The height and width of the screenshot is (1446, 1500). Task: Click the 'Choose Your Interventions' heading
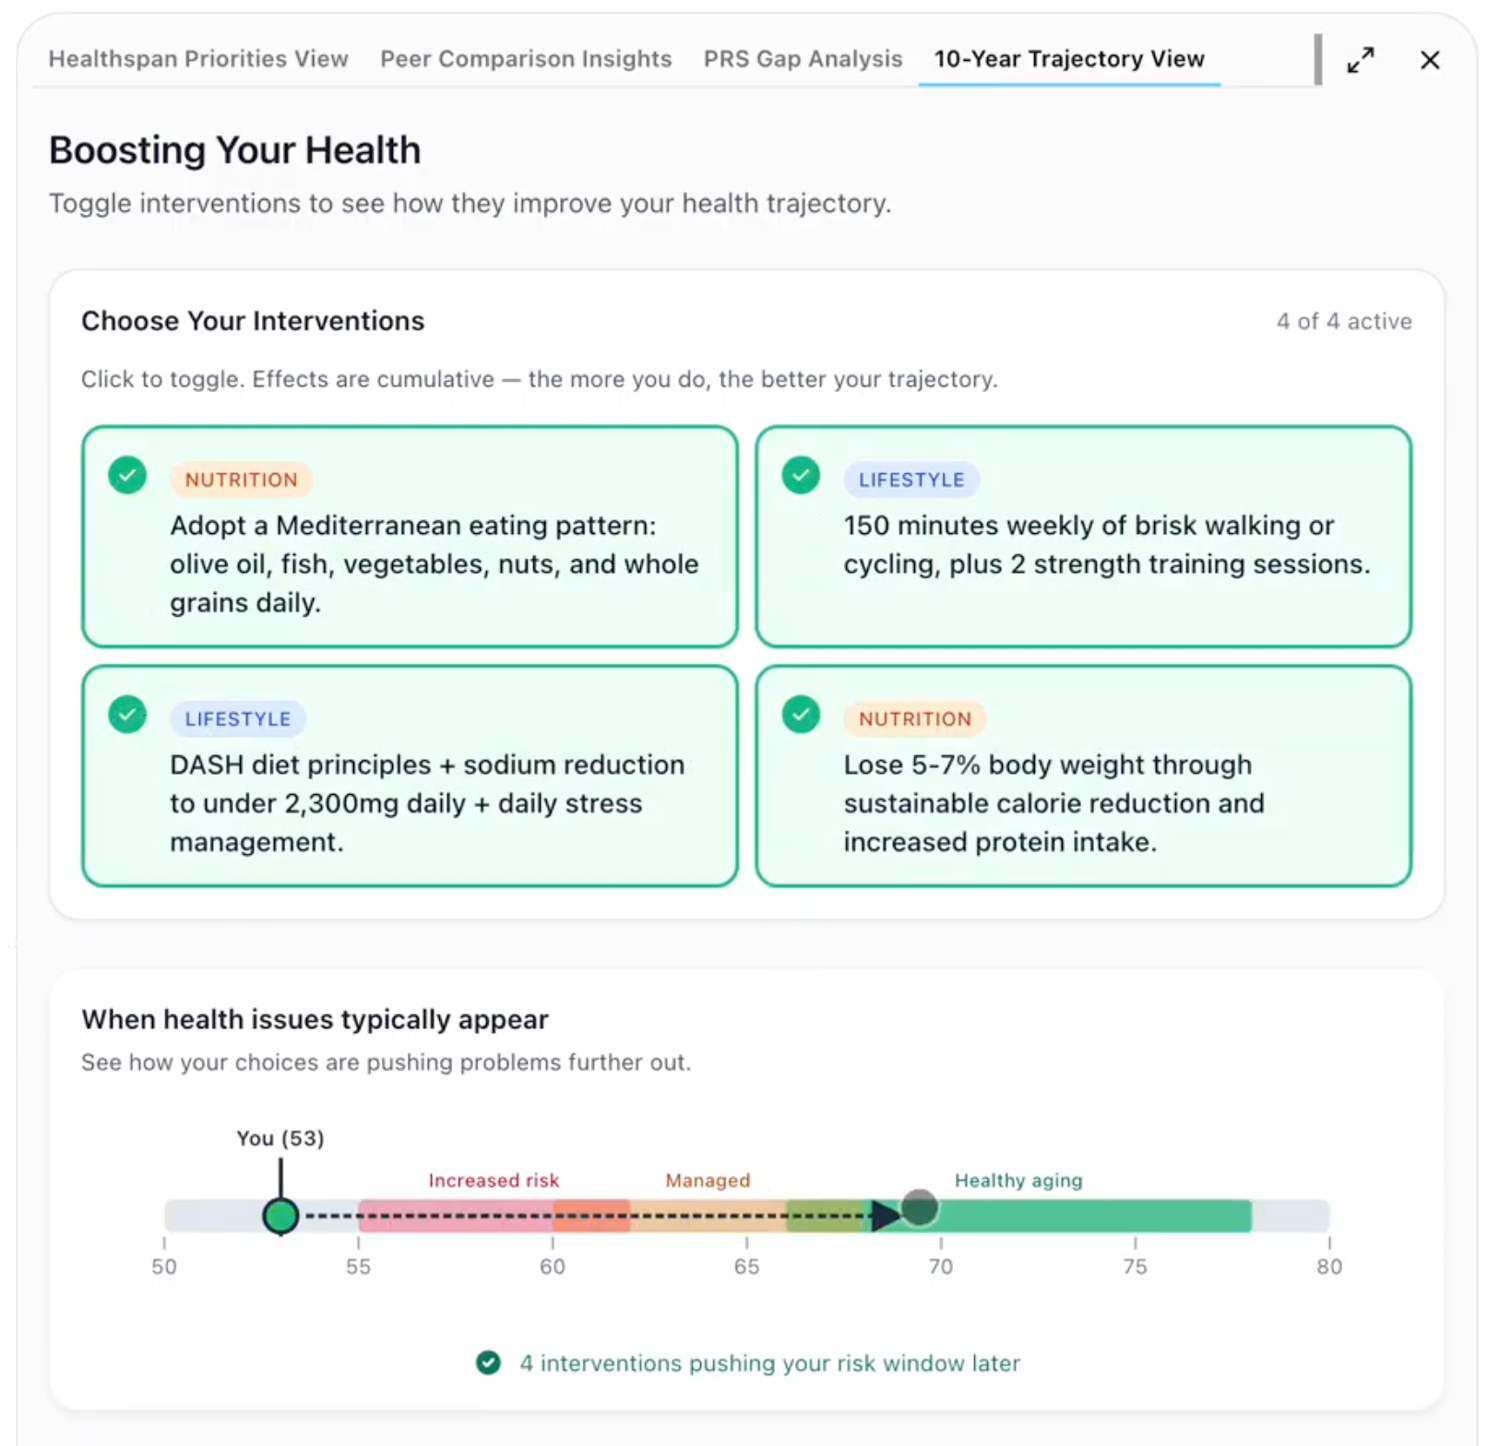point(253,321)
